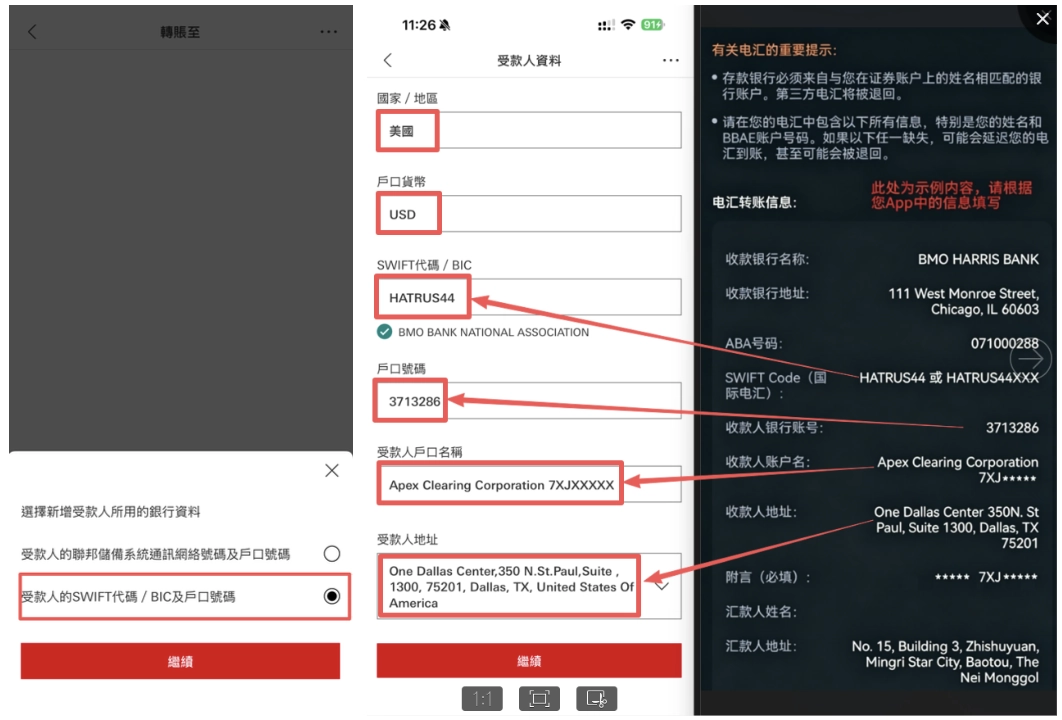
Task: Expand the 受款人地址 dropdown chevron
Action: [x=662, y=586]
